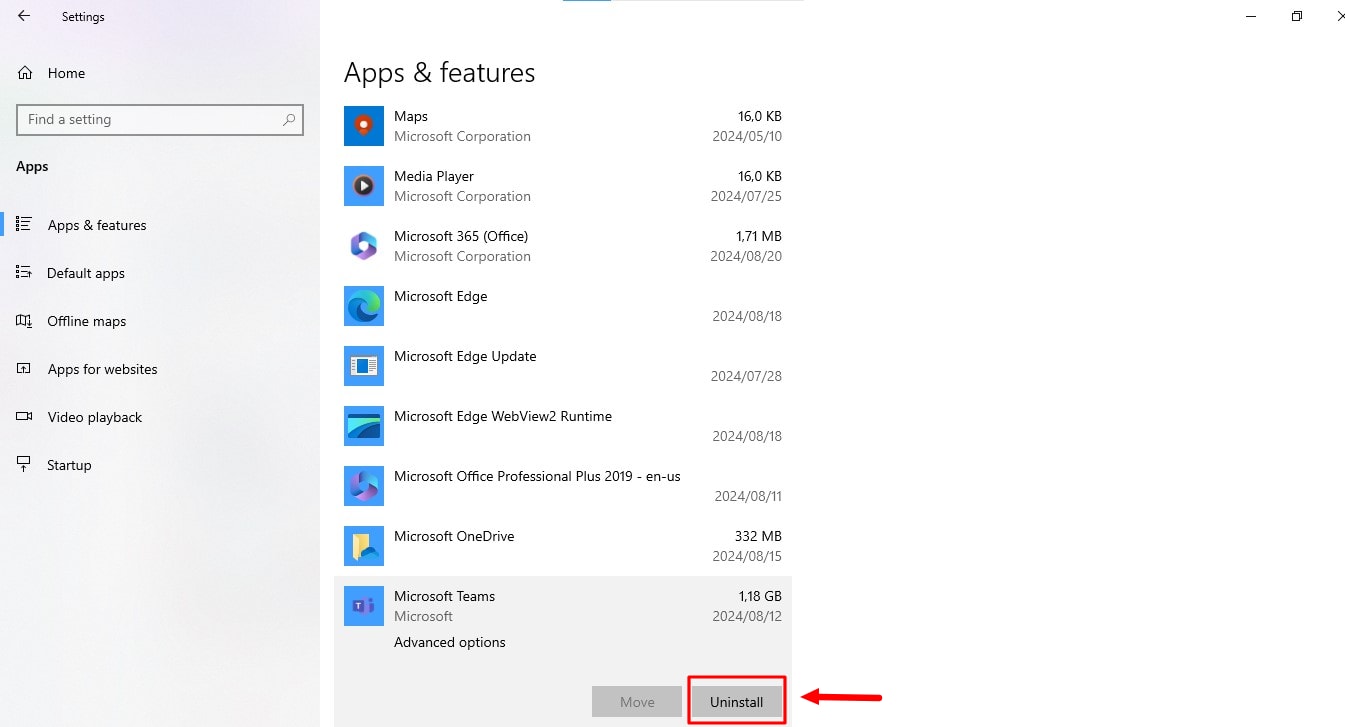
Task: Select Media Player in the app list
Action: [563, 186]
